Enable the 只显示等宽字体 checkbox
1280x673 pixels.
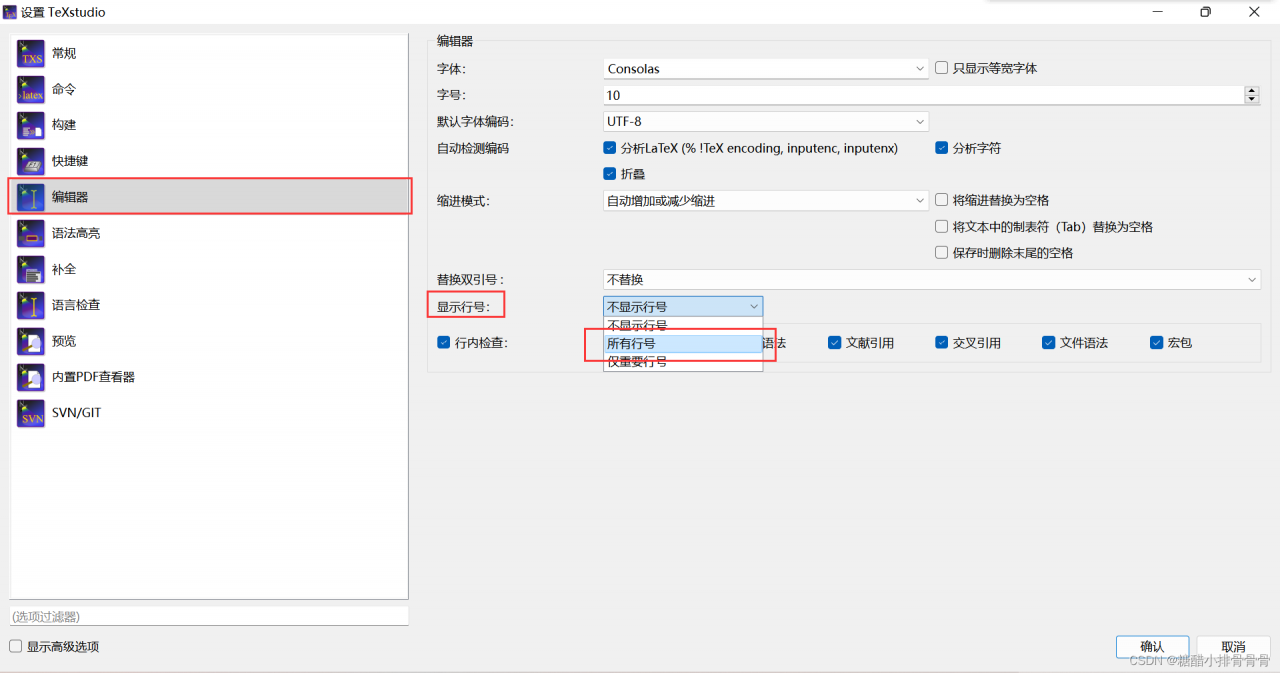[941, 69]
